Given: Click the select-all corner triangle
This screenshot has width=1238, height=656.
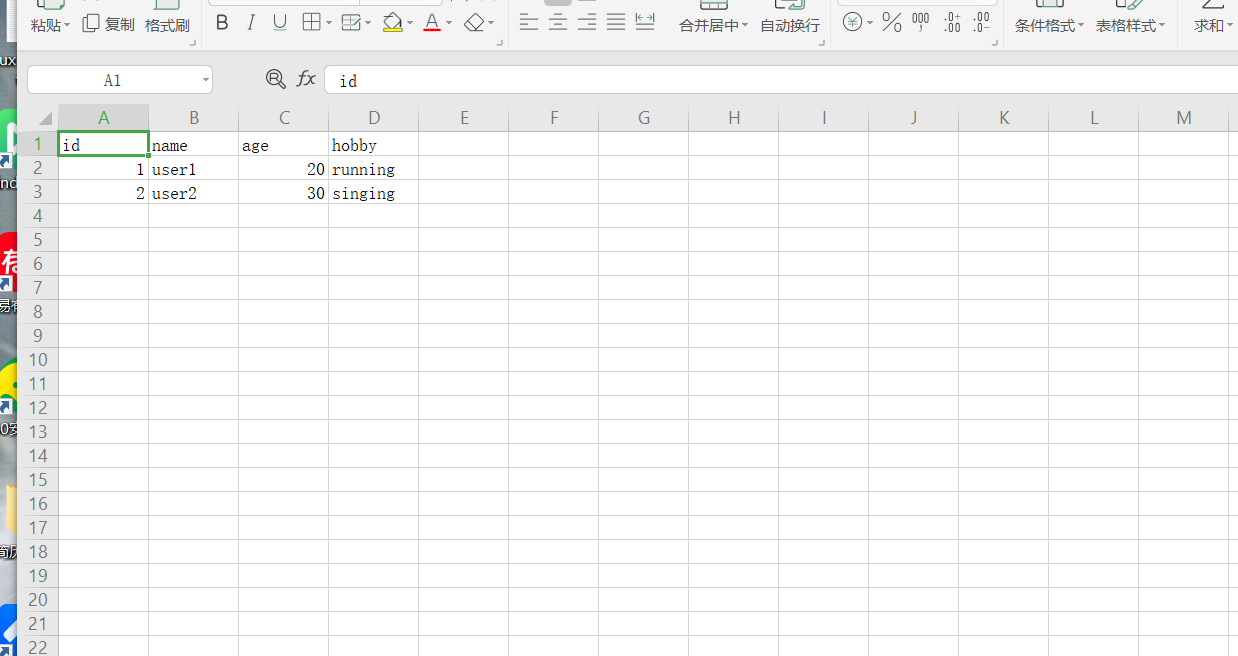Looking at the screenshot, I should pyautogui.click(x=44, y=117).
